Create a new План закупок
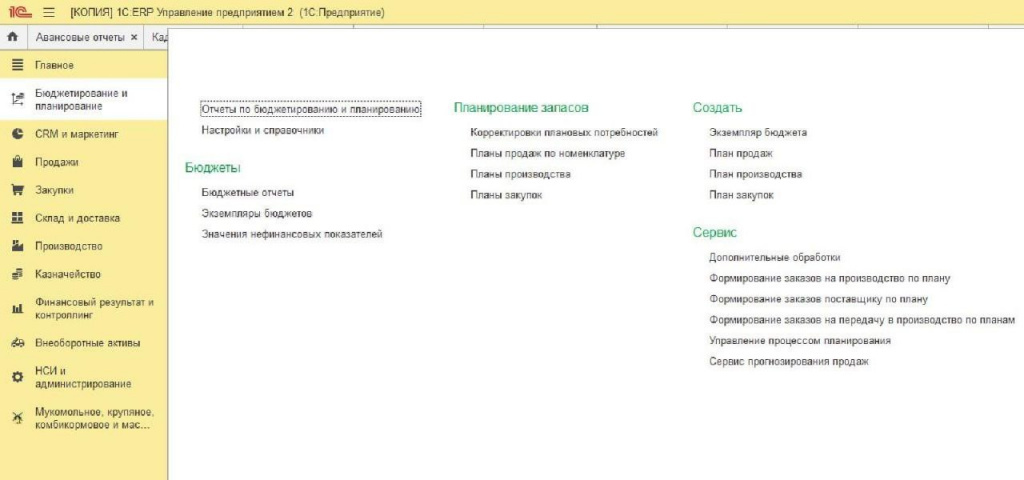The width and height of the screenshot is (1024, 480). click(741, 195)
